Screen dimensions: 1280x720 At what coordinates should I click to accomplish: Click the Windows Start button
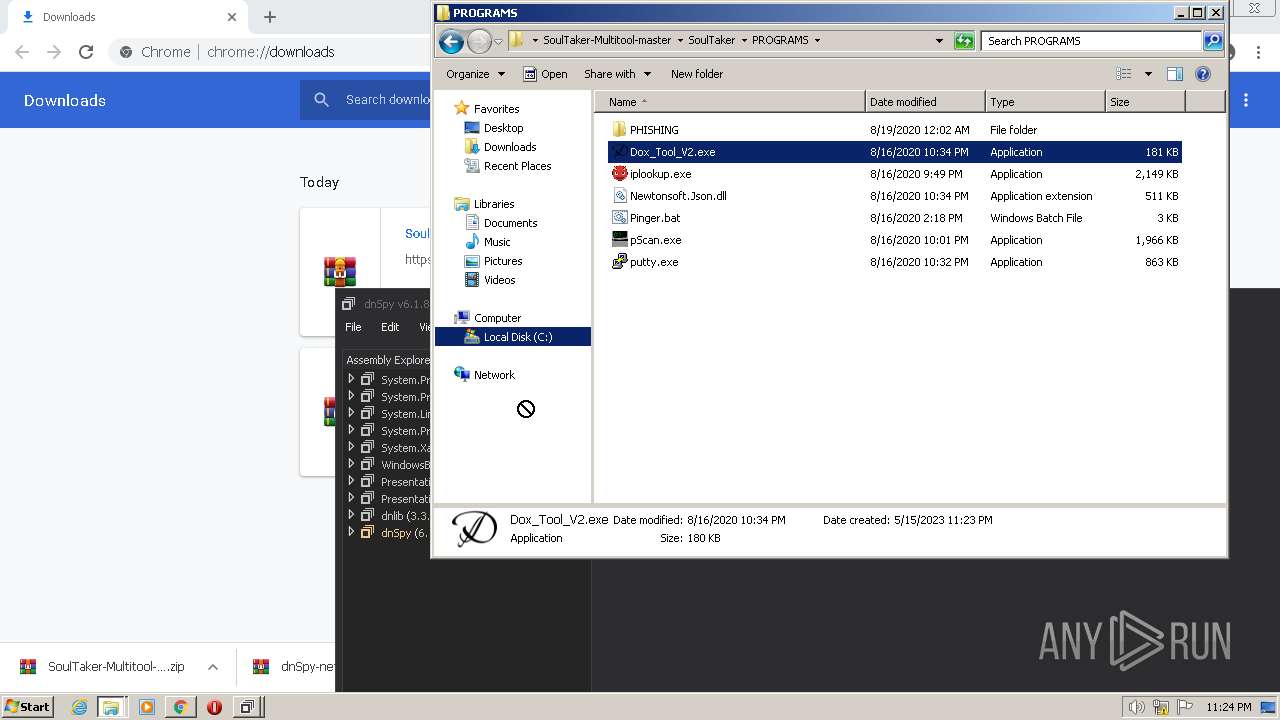coord(27,707)
